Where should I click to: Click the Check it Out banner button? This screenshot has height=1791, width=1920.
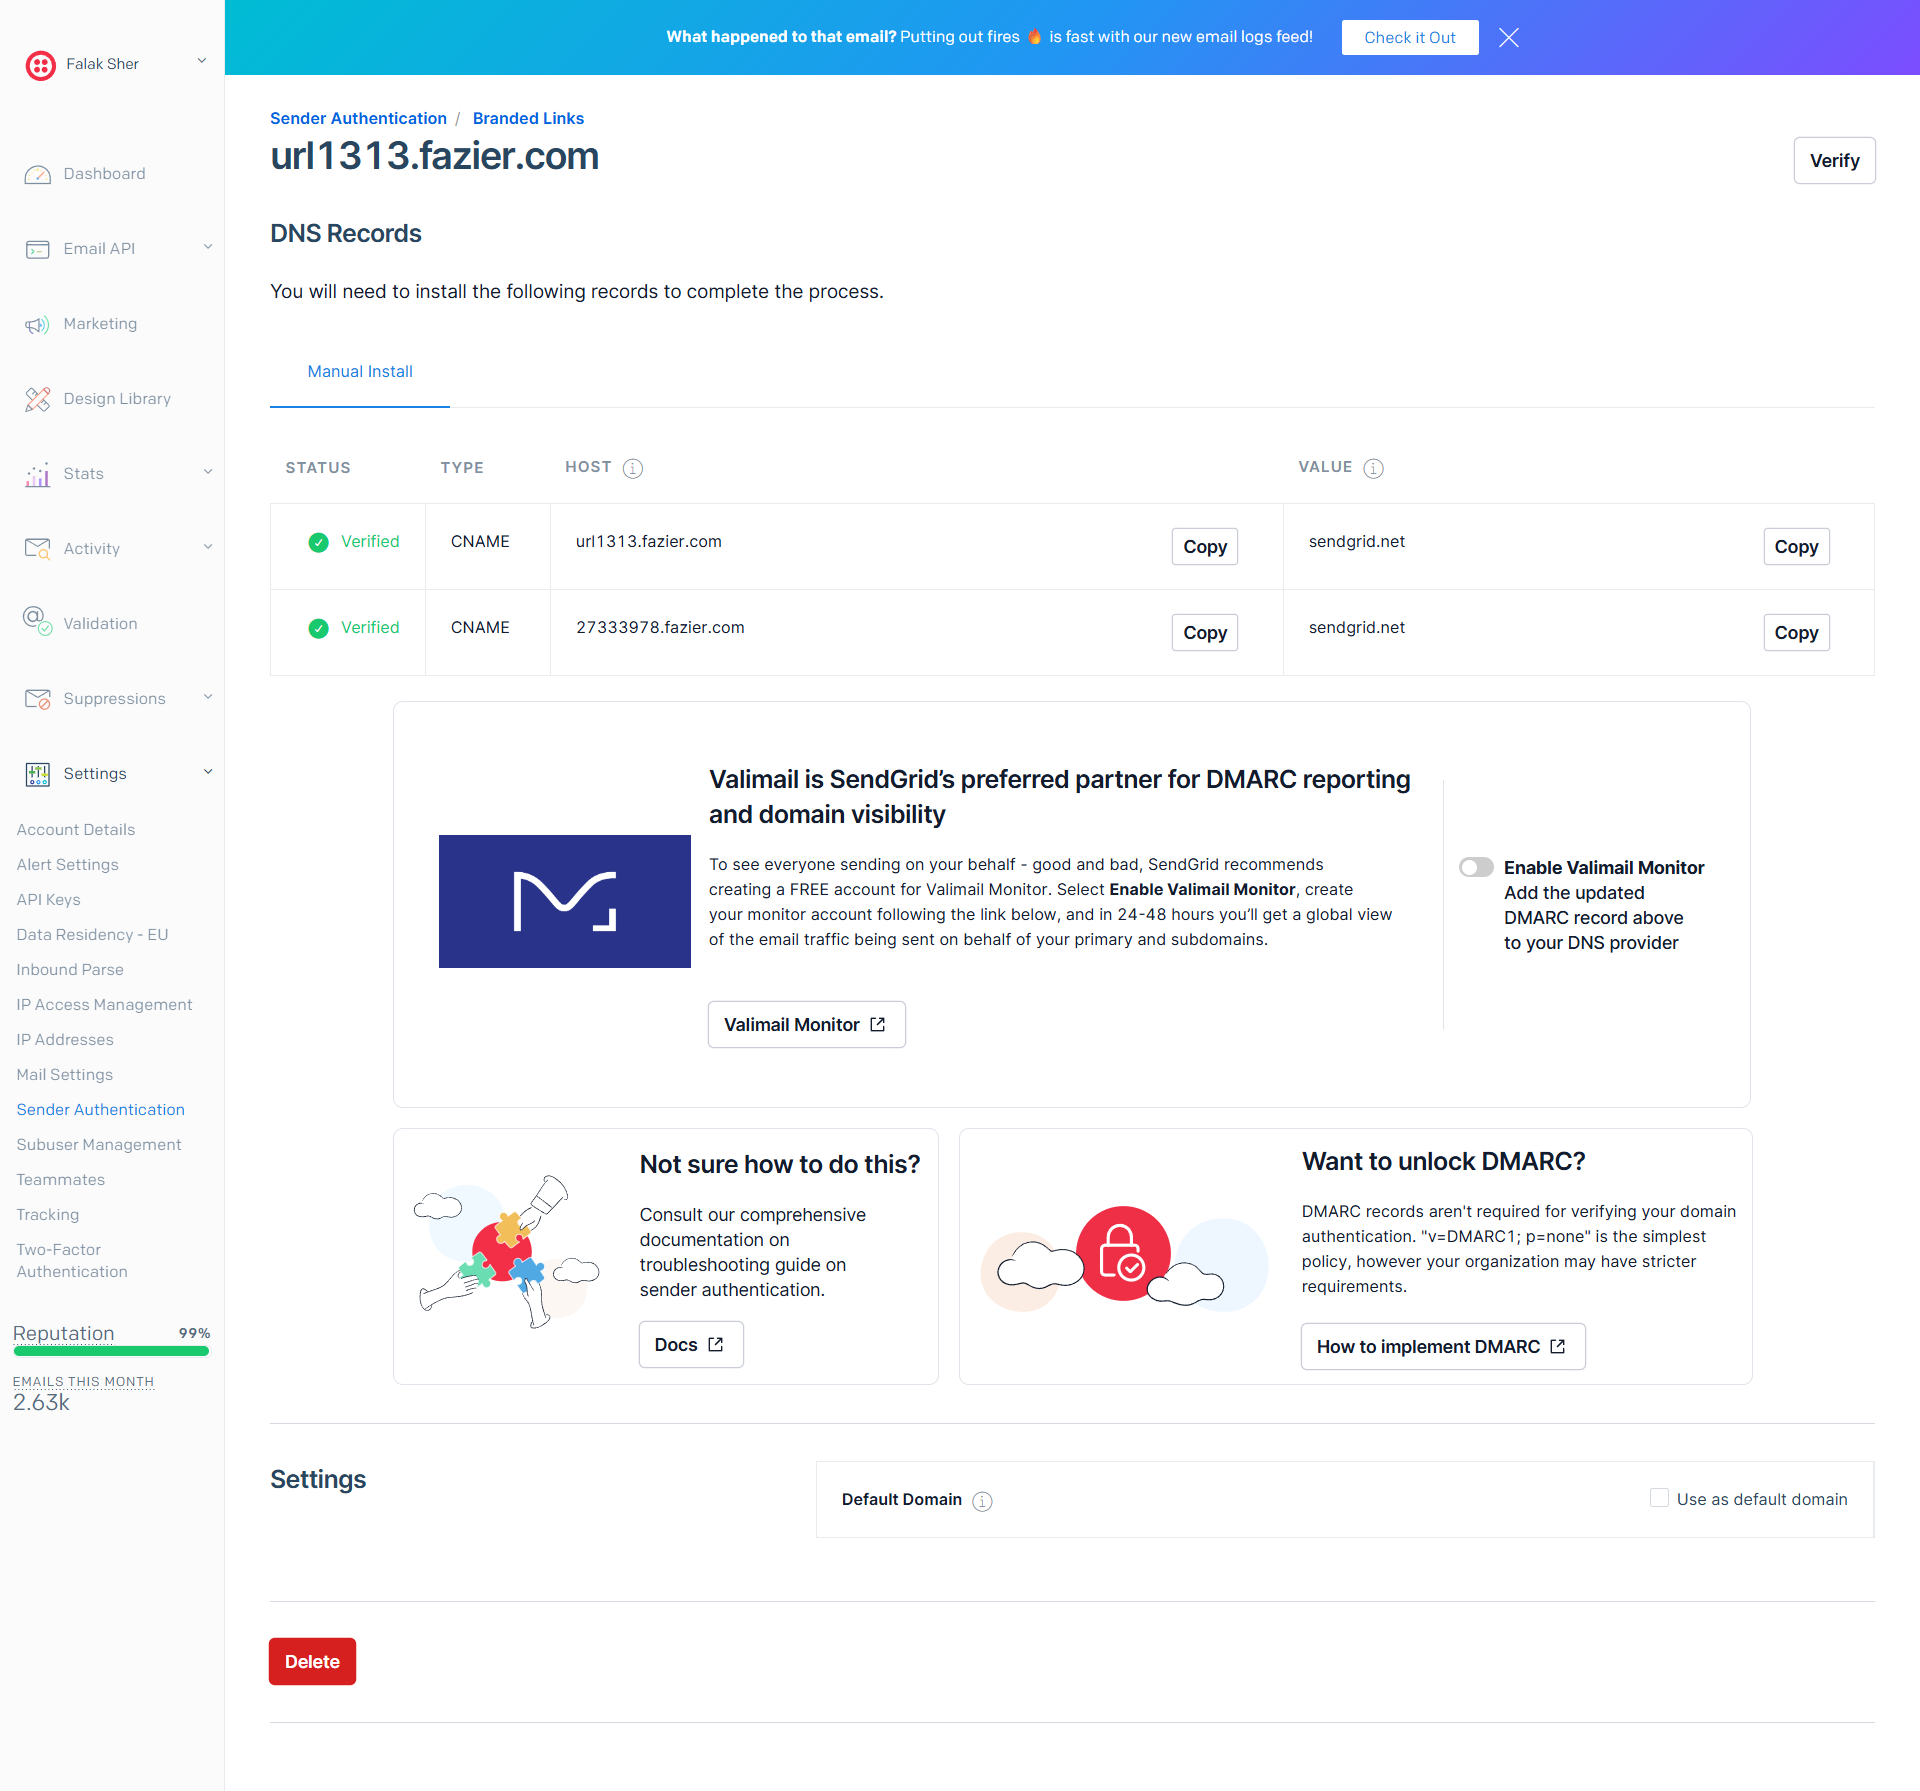(1410, 38)
